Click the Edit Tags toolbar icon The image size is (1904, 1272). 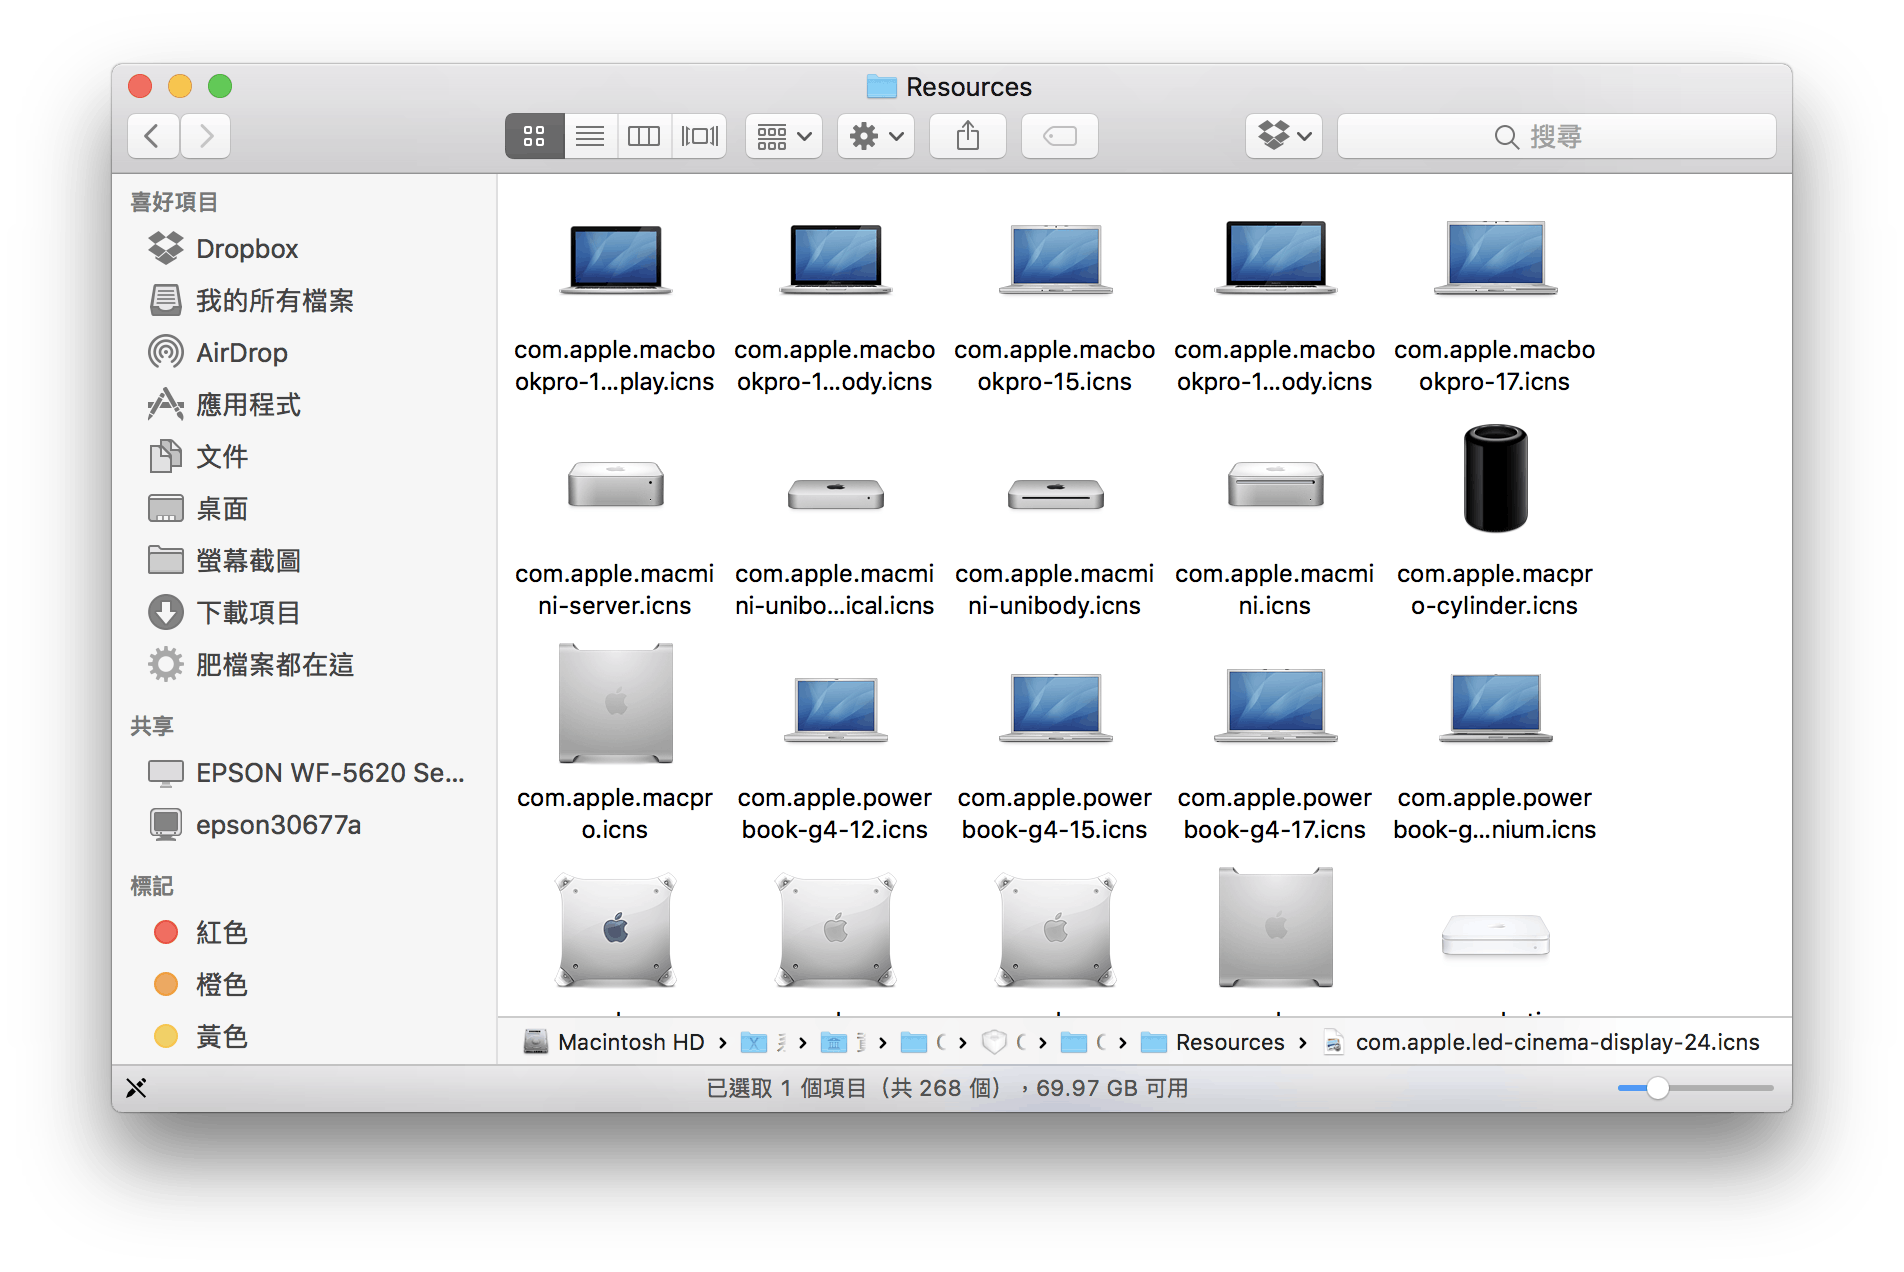coord(1059,136)
